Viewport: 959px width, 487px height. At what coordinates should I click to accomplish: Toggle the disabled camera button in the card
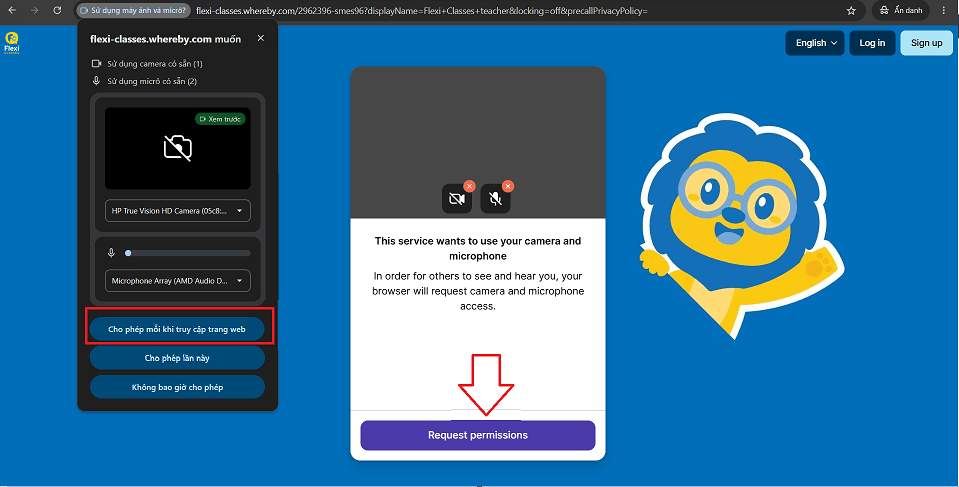pos(457,198)
